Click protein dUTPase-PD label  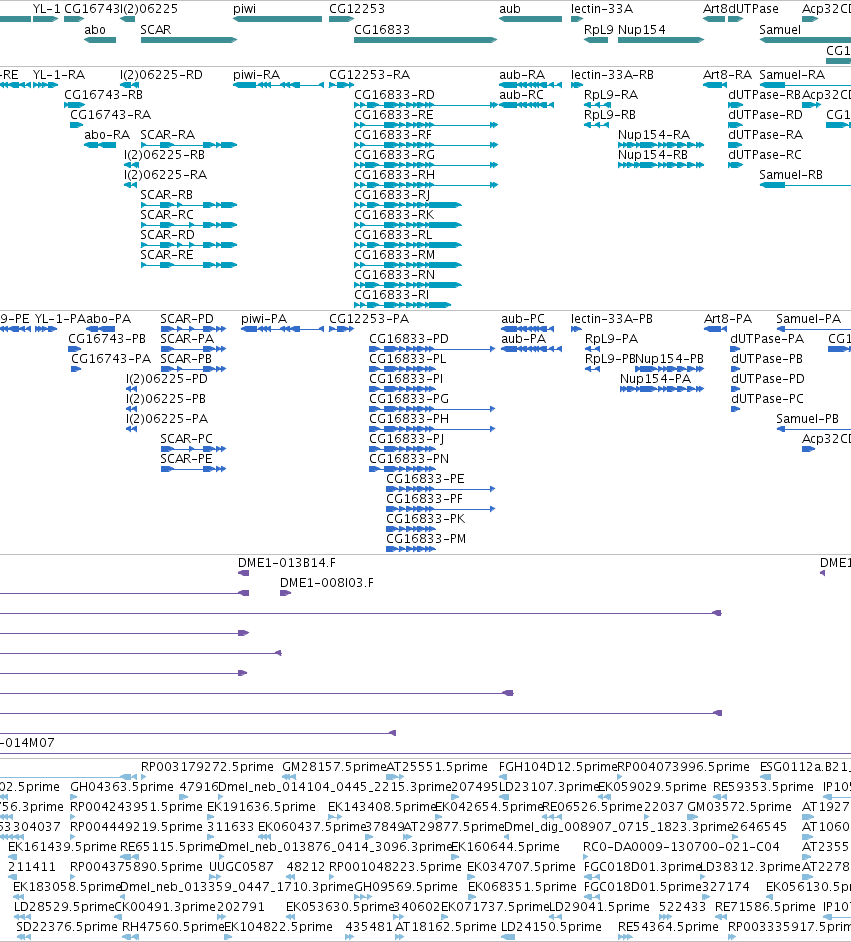pos(768,379)
